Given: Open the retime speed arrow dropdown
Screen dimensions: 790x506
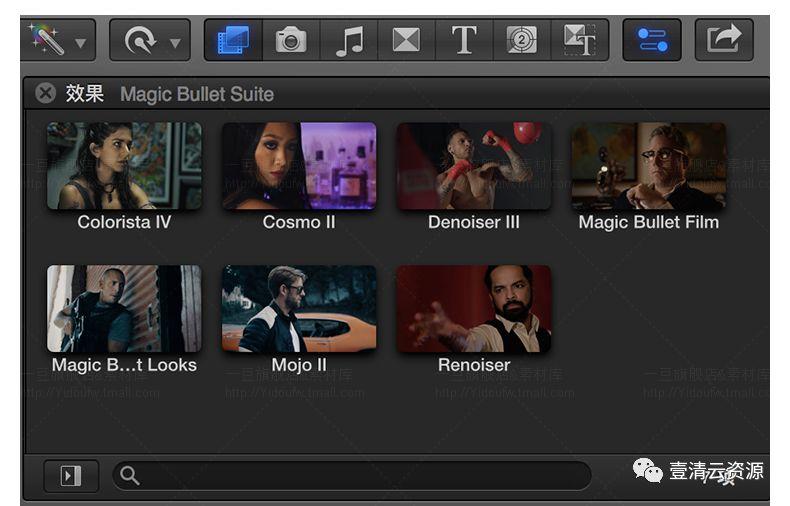Looking at the screenshot, I should (175, 43).
